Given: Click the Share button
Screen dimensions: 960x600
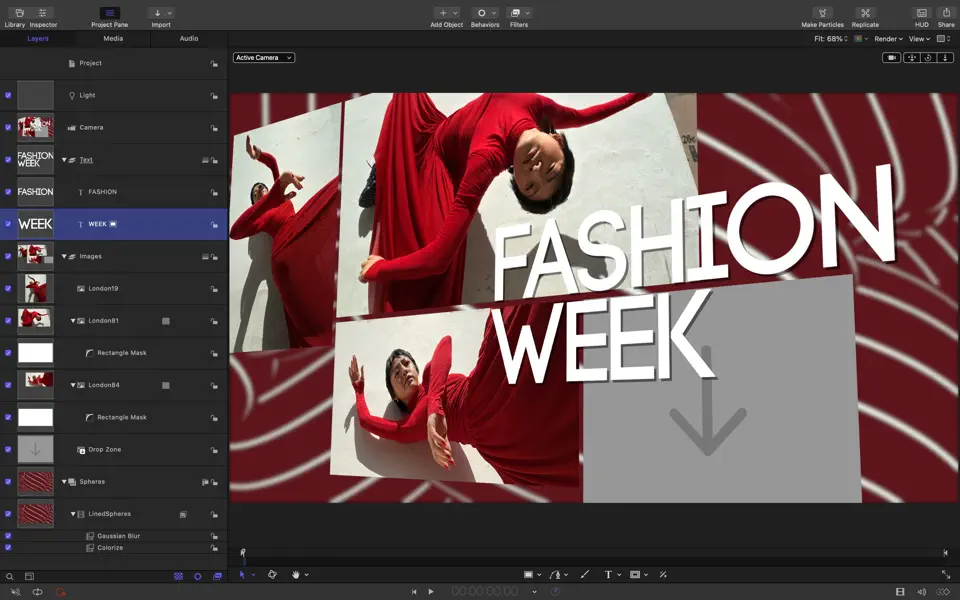Looking at the screenshot, I should [945, 14].
